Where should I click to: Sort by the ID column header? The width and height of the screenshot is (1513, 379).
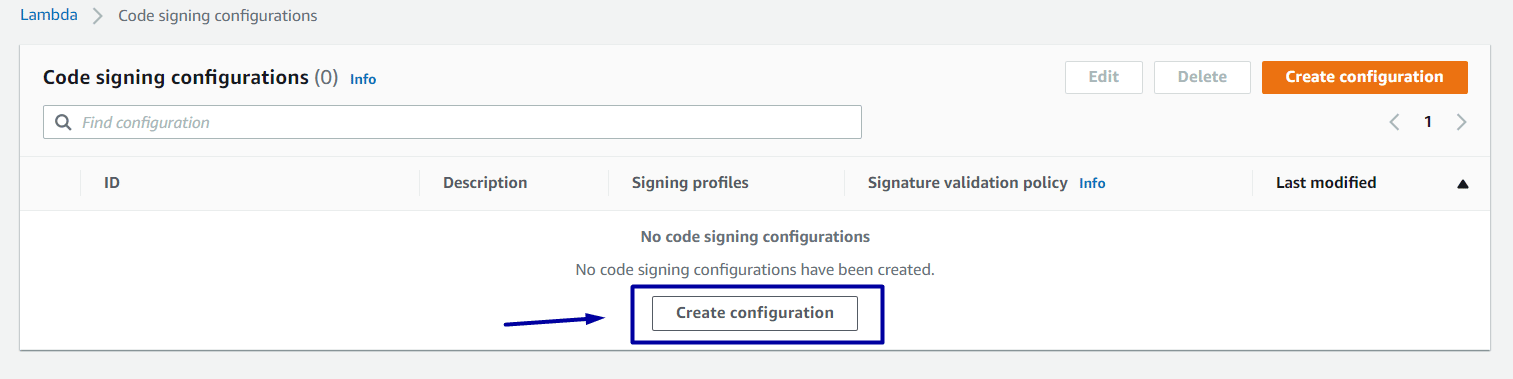tap(112, 183)
